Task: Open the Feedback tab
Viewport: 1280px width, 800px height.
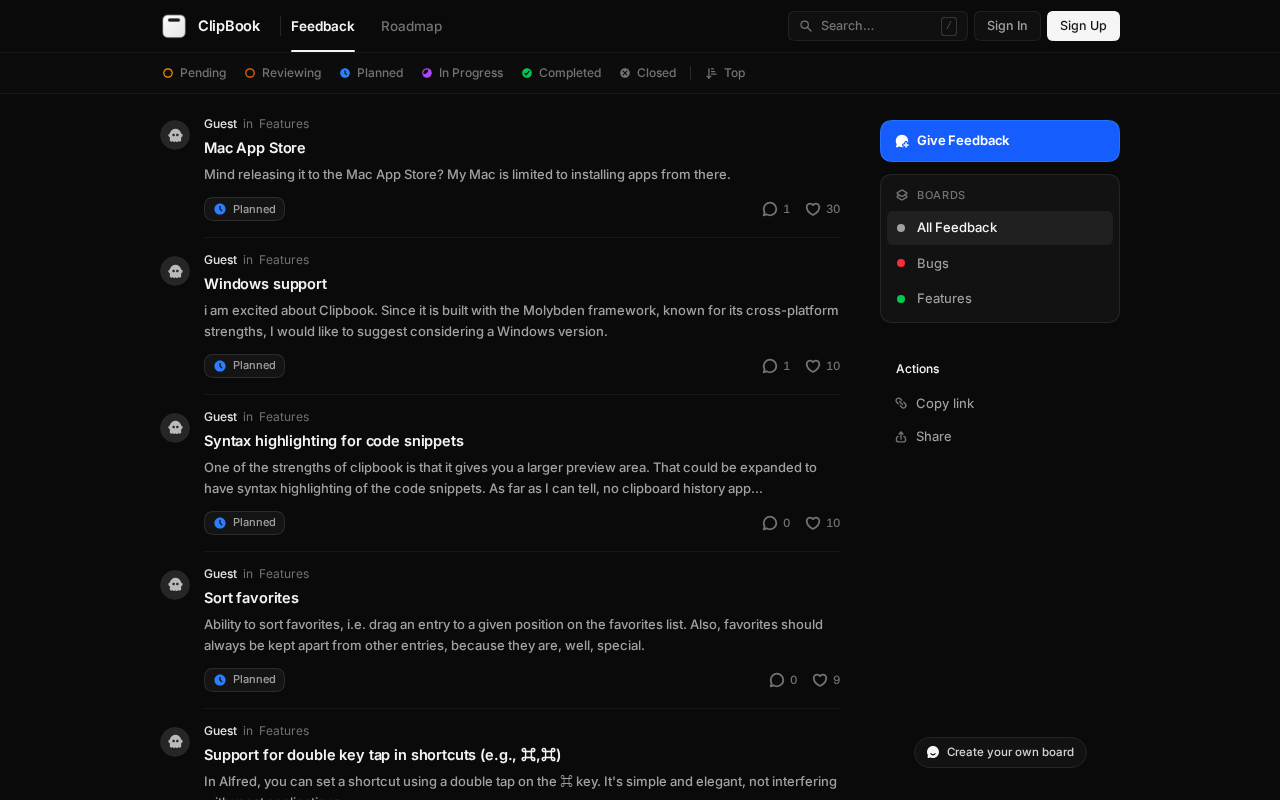Action: pos(323,26)
